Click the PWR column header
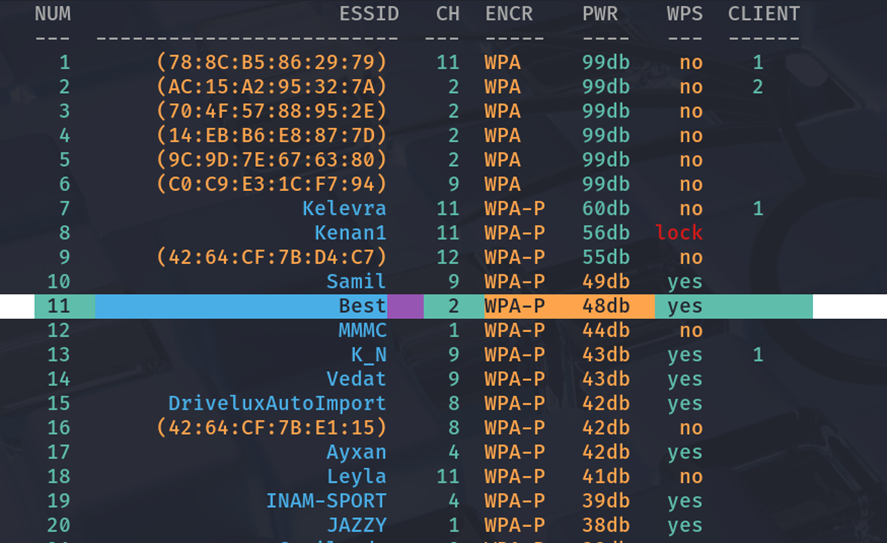 coord(600,14)
